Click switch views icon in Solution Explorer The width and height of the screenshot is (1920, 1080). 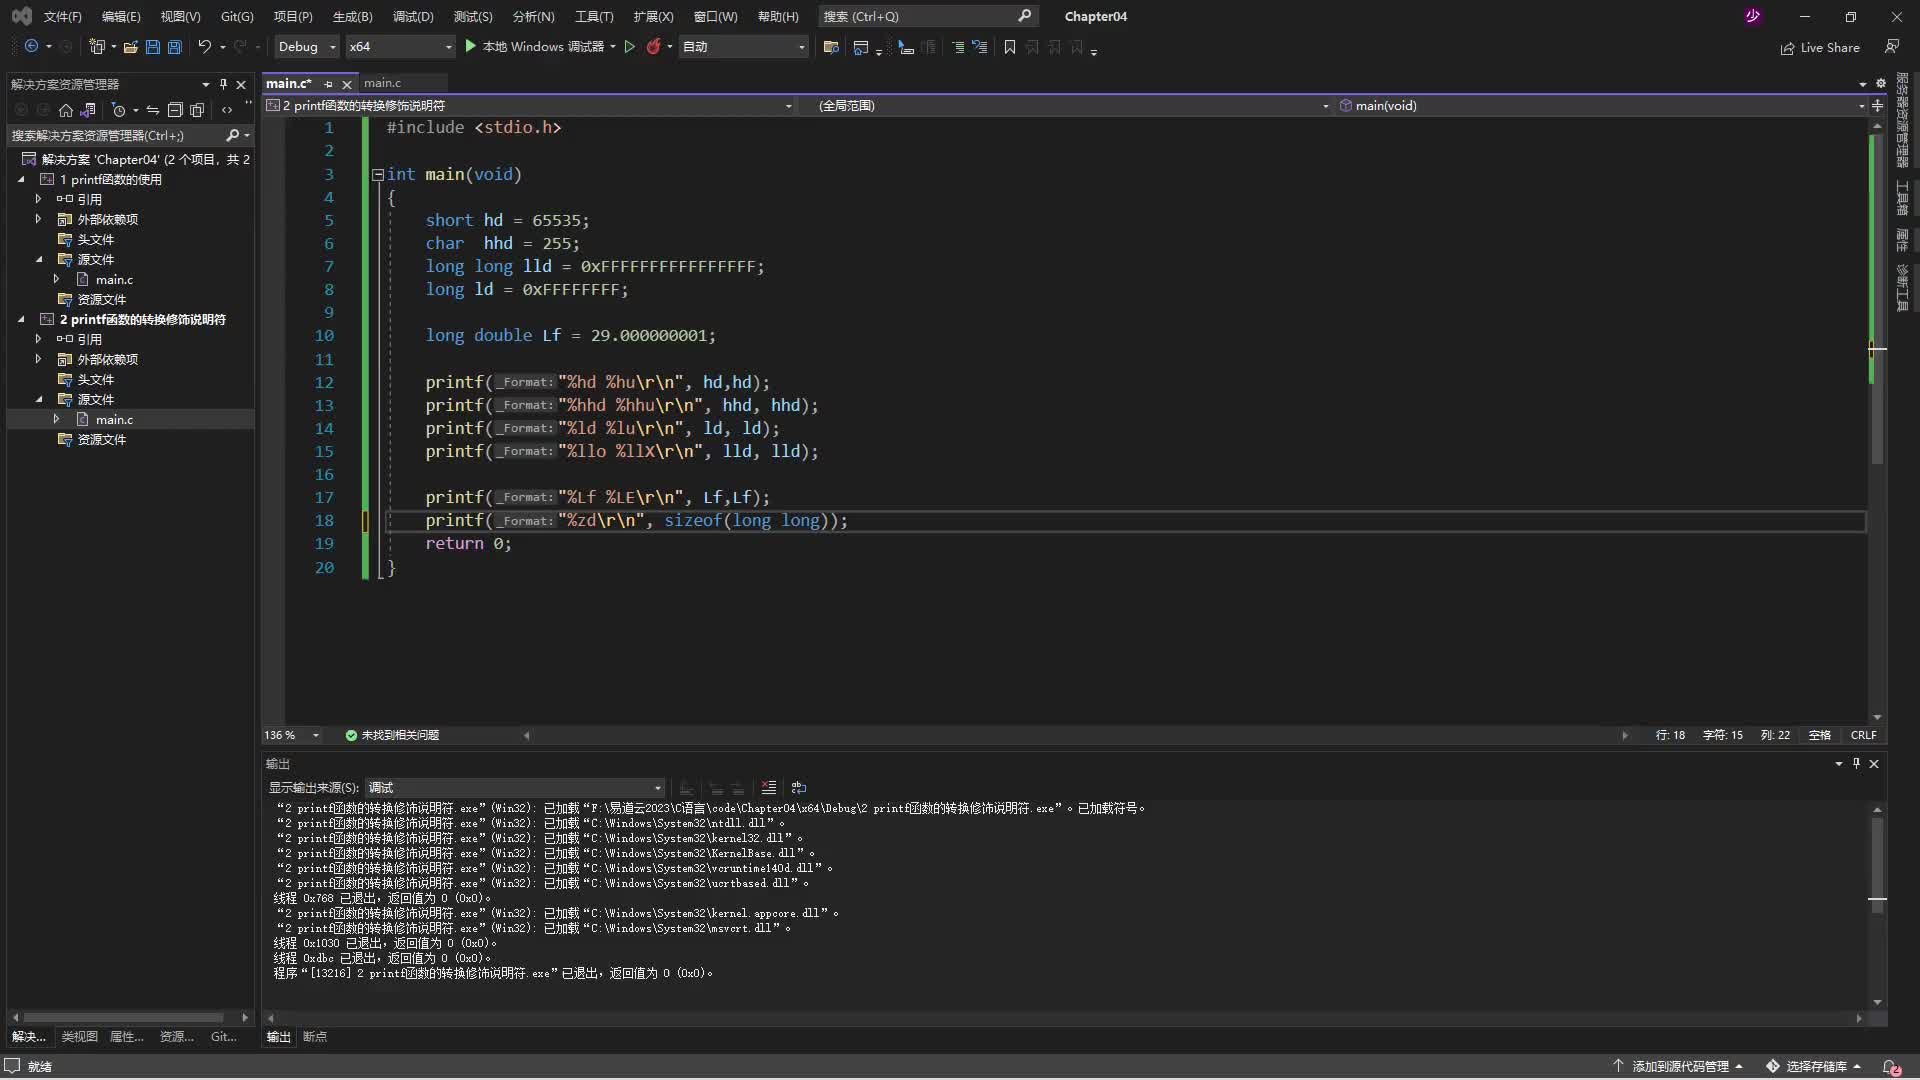[88, 110]
